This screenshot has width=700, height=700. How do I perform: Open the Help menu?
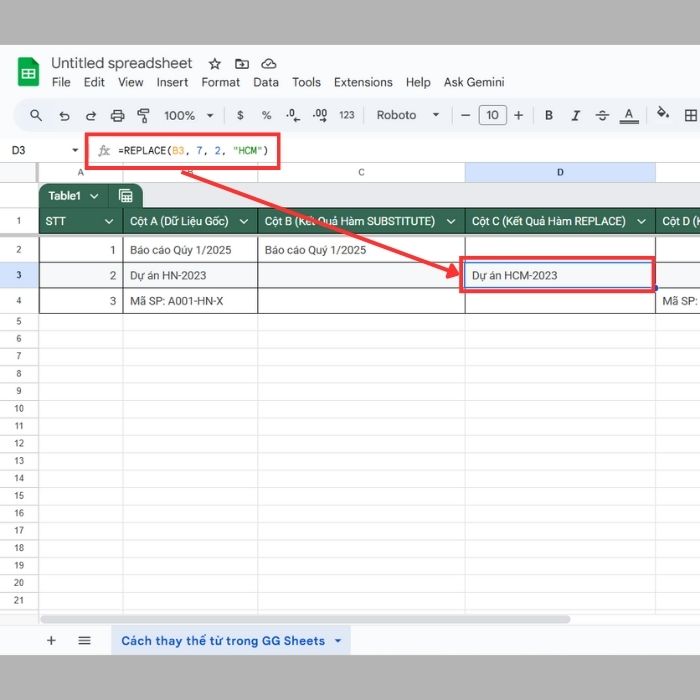point(418,82)
